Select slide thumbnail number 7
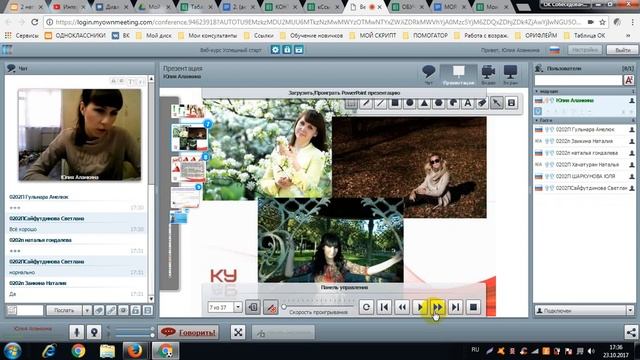This screenshot has width=640, height=360. coord(189,138)
